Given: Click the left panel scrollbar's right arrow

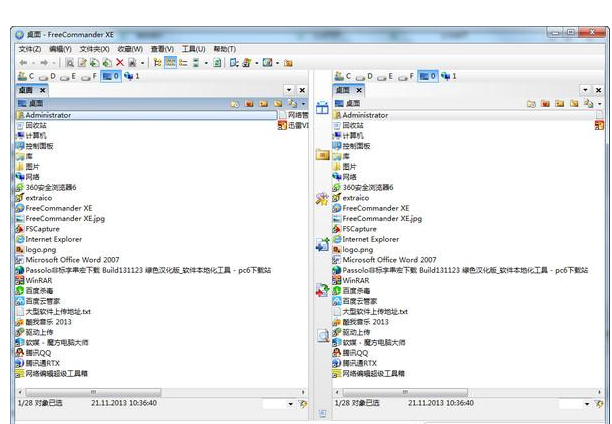Looking at the screenshot, I should click(303, 392).
